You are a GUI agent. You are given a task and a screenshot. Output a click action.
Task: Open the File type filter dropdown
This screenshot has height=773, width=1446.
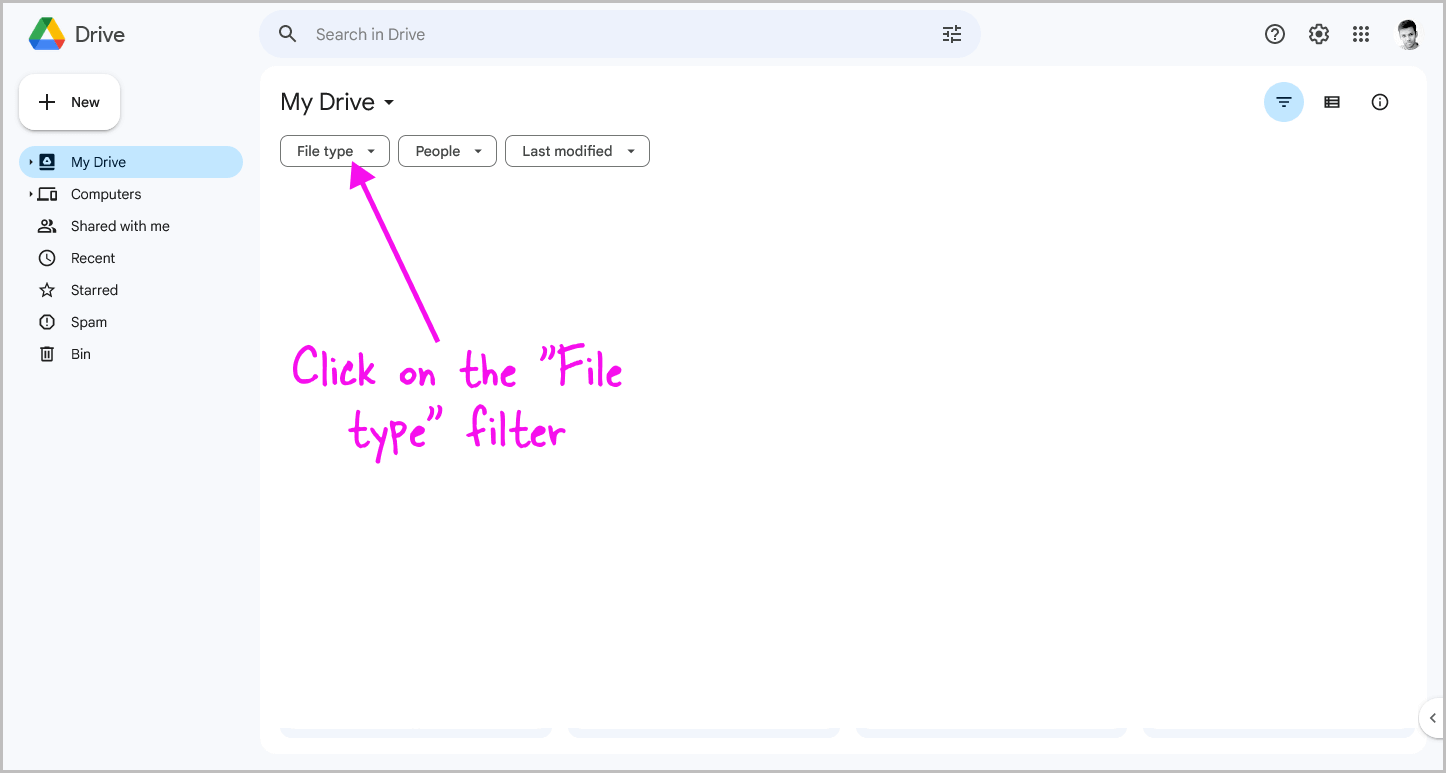point(334,150)
